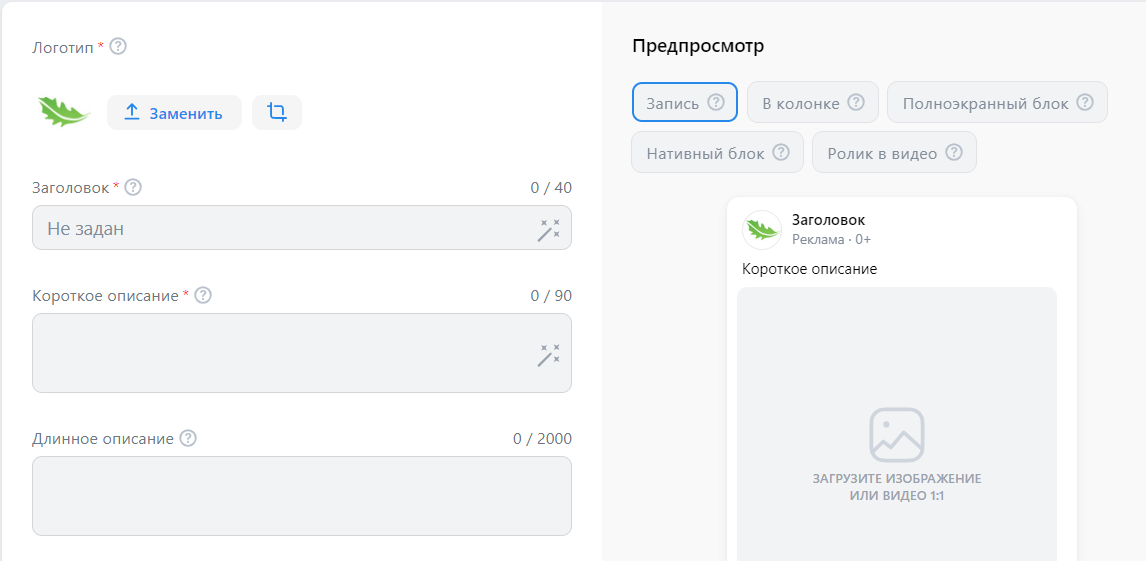Image resolution: width=1146 pixels, height=561 pixels.
Task: Click help icon on Полноэкранный блок tab
Action: click(x=1085, y=102)
